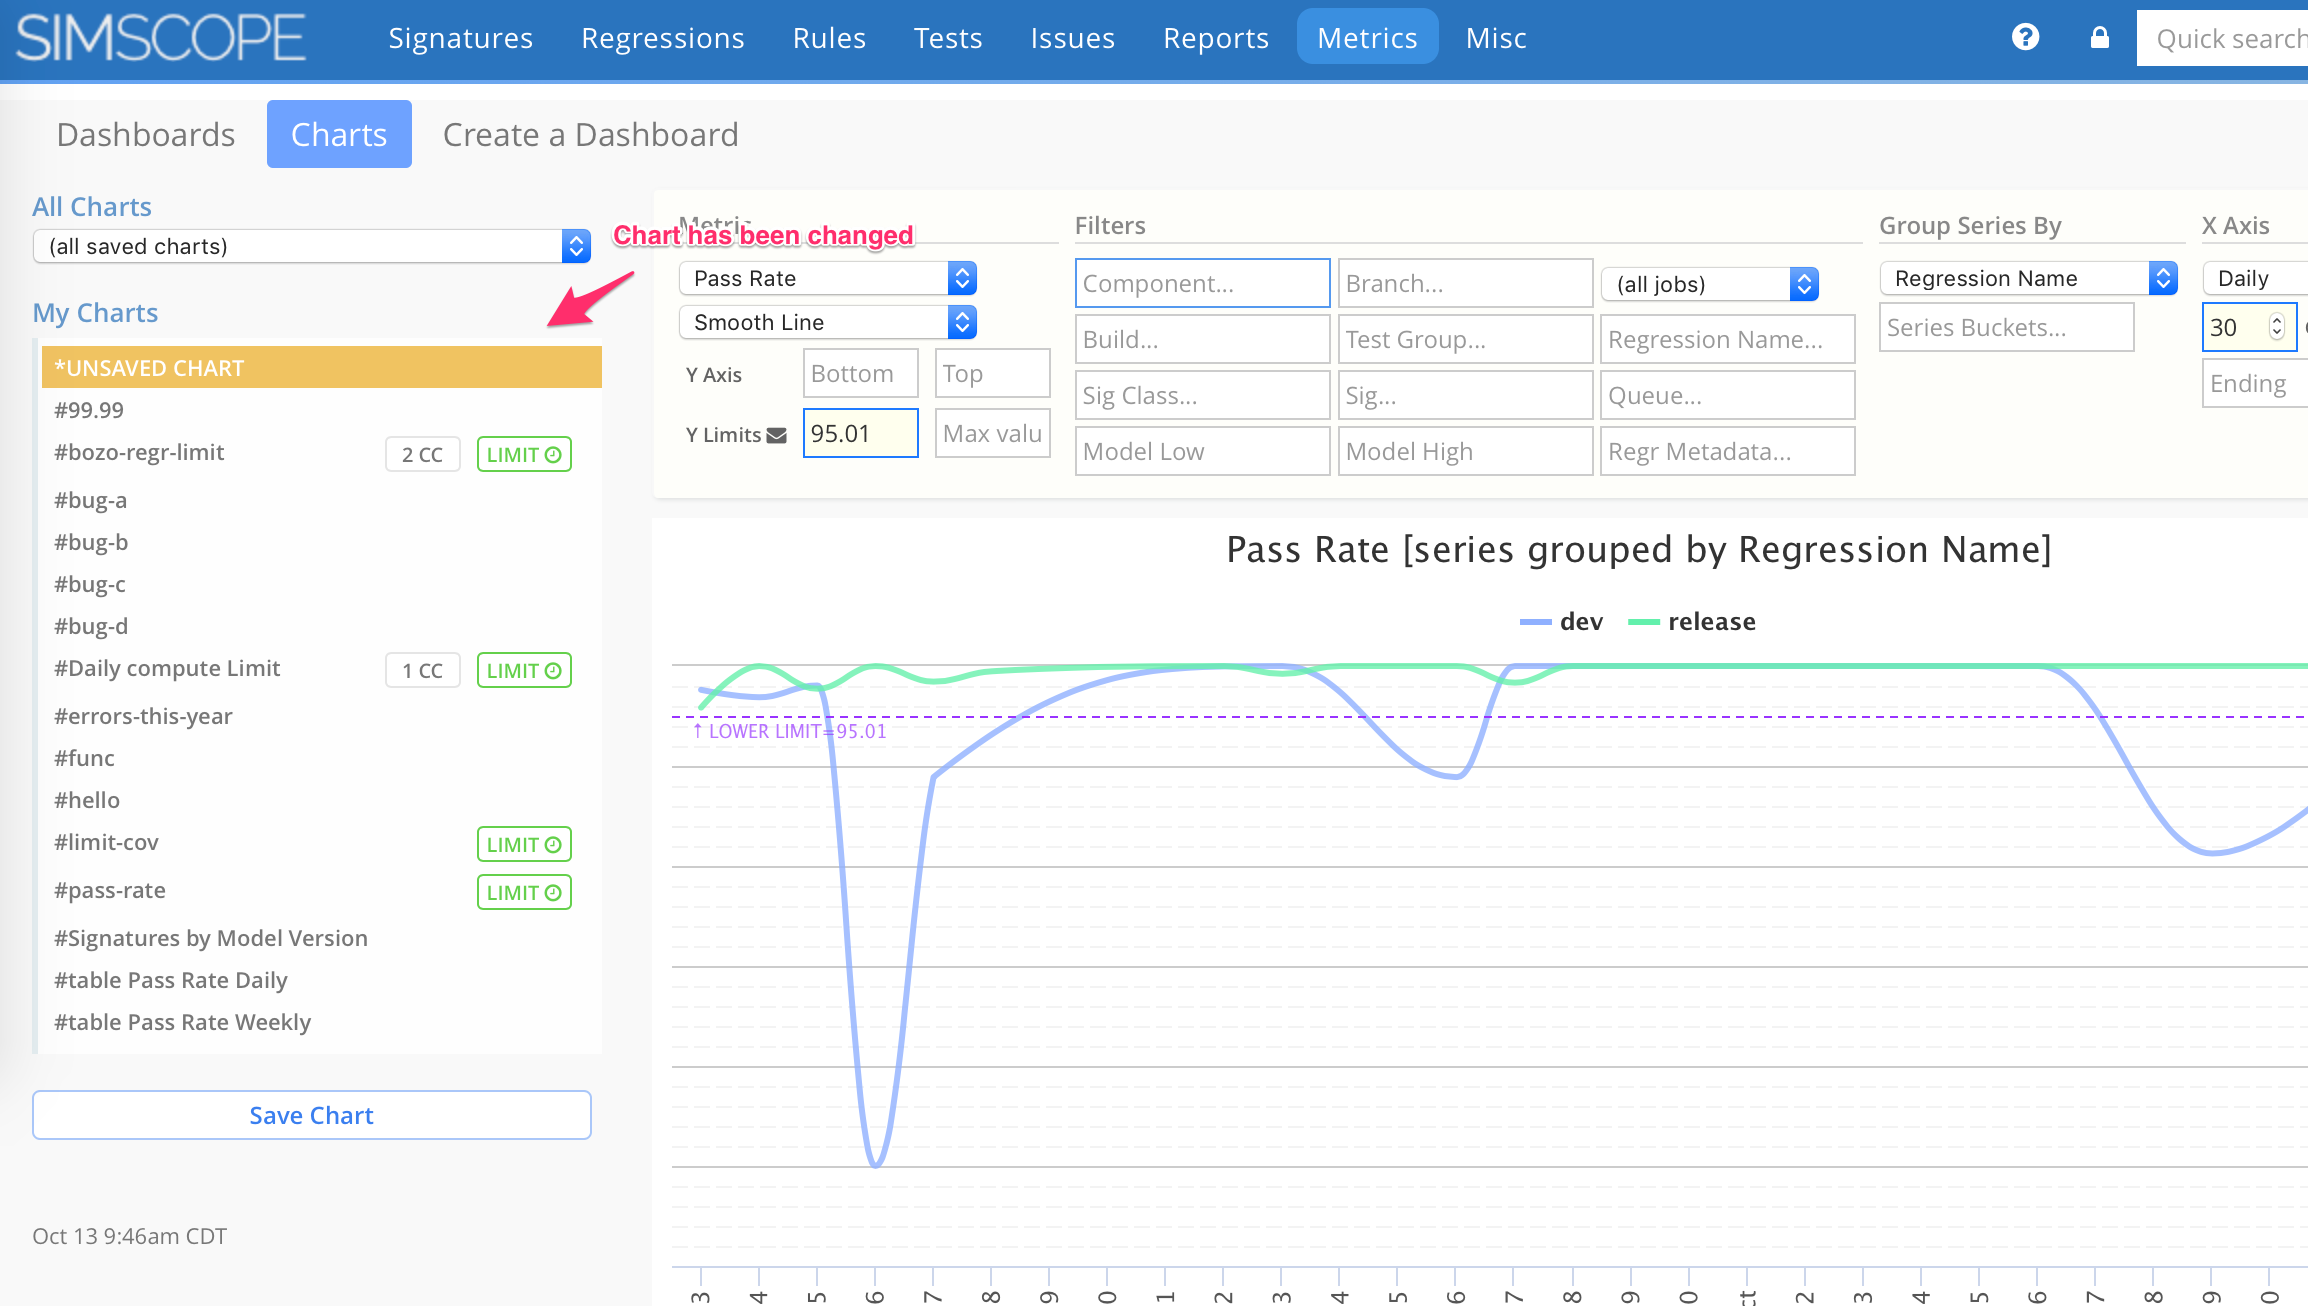Toggle the release series in chart legend
Image resolution: width=2308 pixels, height=1306 pixels.
pyautogui.click(x=1691, y=621)
